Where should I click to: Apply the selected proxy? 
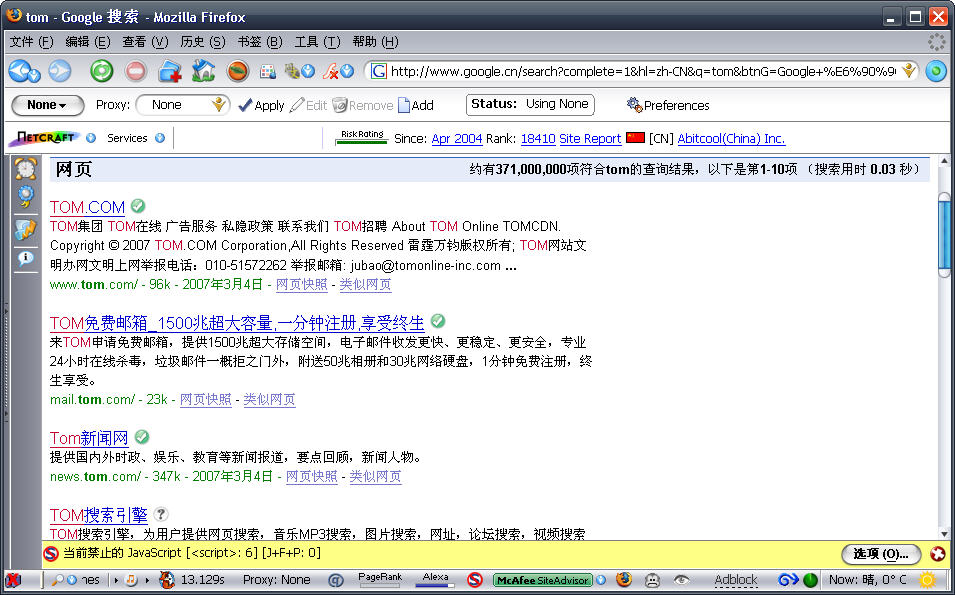(x=261, y=105)
